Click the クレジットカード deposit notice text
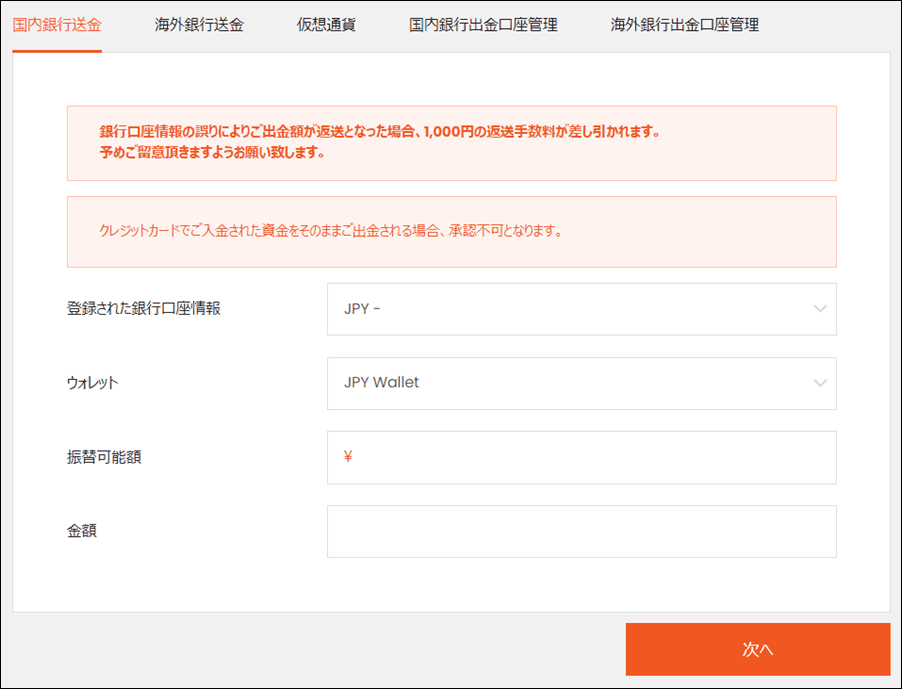This screenshot has height=689, width=902. 330,231
